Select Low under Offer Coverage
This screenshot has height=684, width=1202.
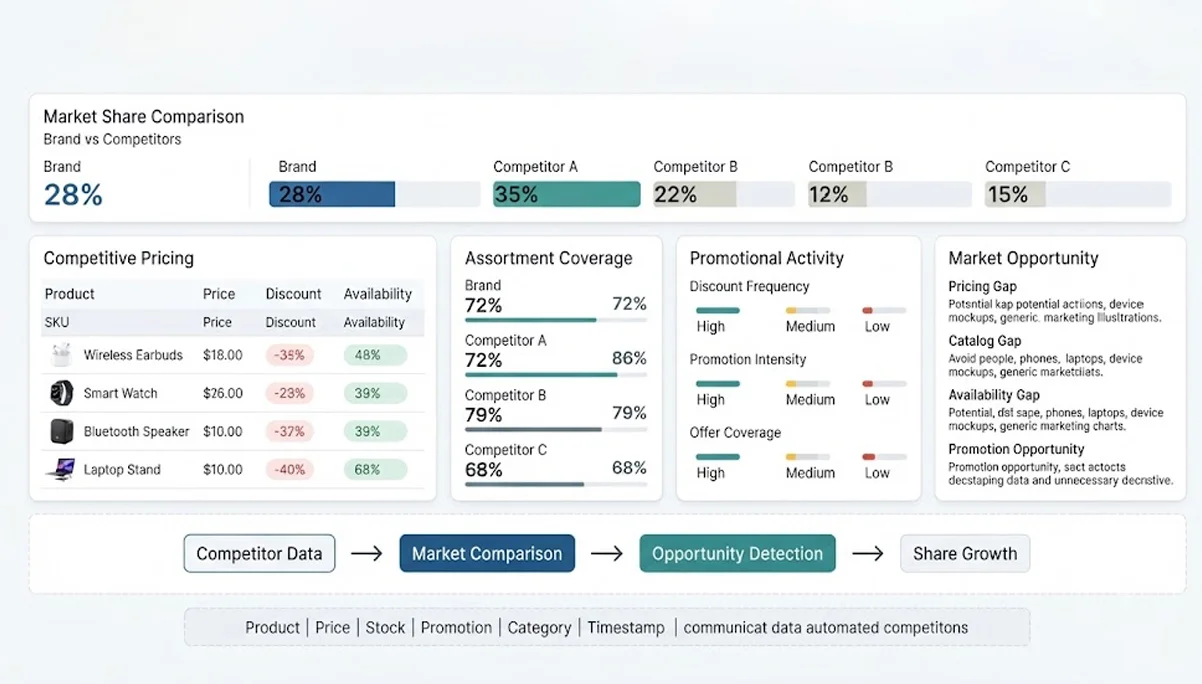877,473
